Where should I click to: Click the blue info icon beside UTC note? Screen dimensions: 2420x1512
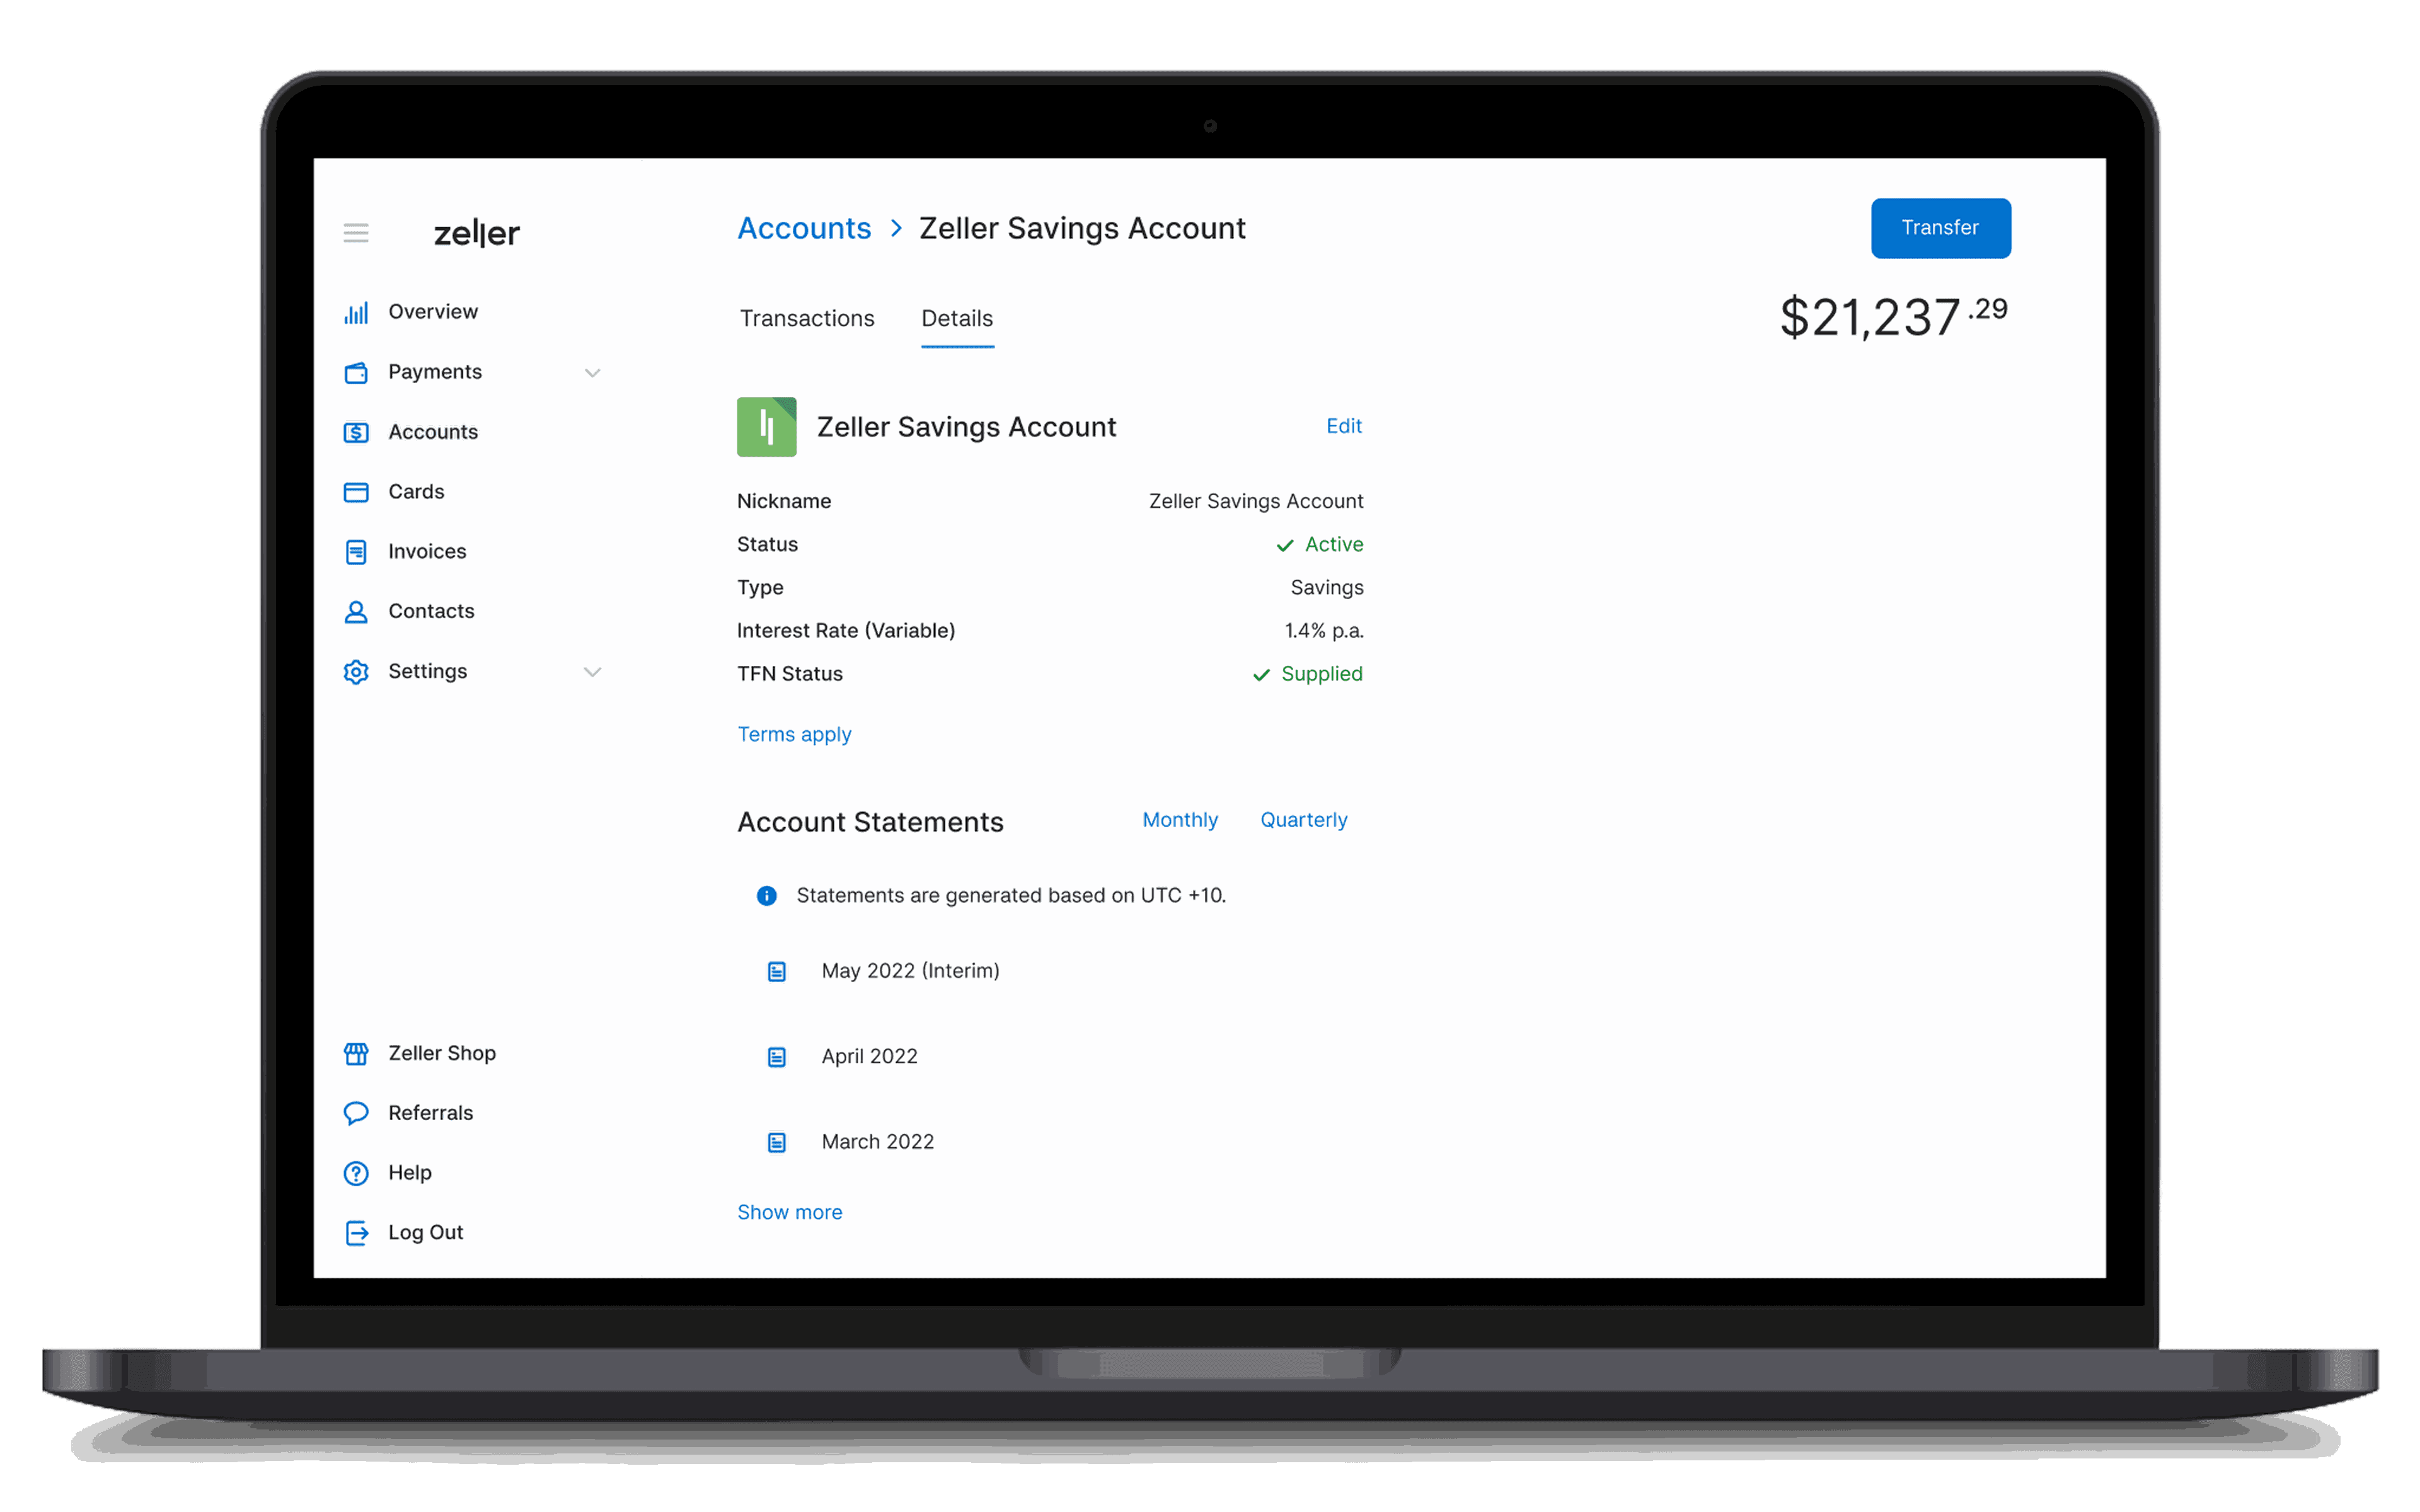click(766, 896)
